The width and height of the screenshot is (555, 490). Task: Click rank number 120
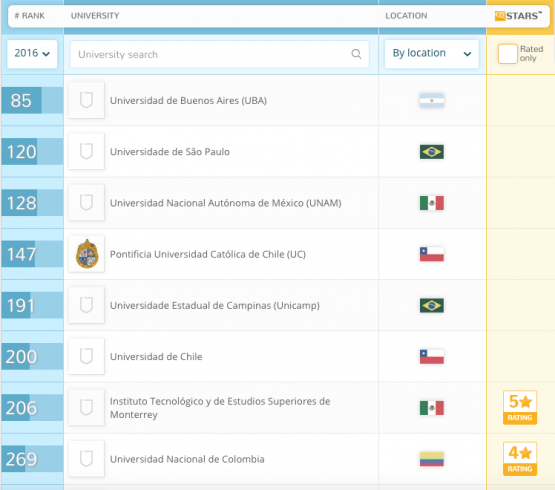(x=21, y=152)
